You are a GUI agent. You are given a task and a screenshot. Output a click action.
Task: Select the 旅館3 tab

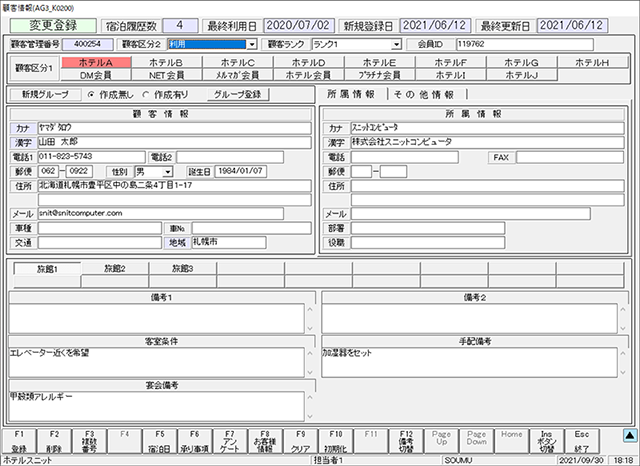(183, 269)
